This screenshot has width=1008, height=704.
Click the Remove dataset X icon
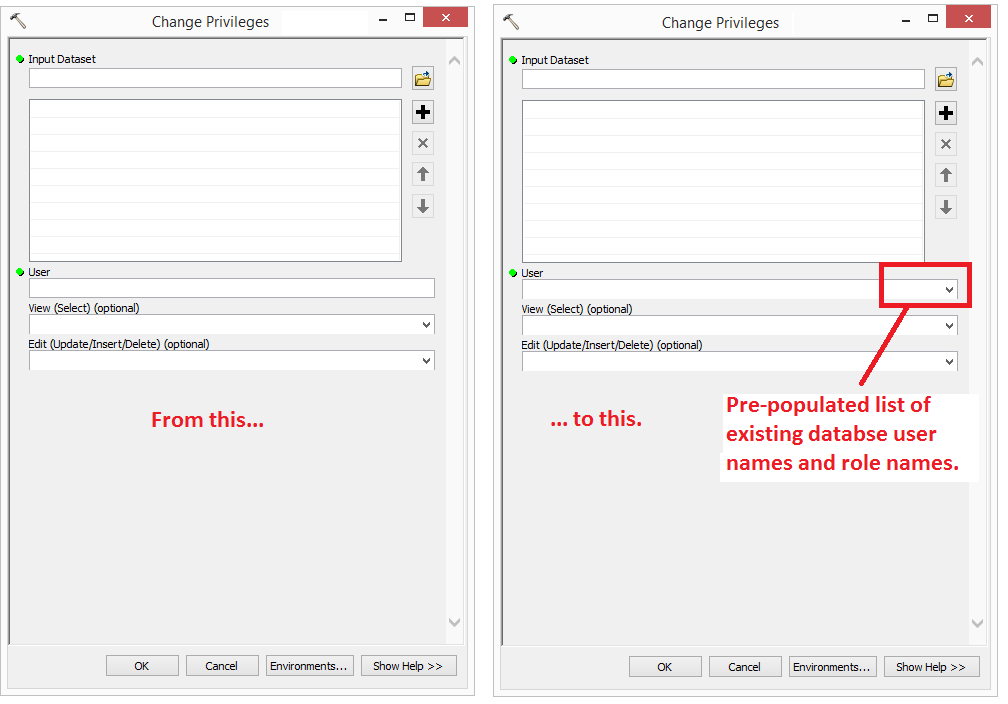[x=422, y=143]
